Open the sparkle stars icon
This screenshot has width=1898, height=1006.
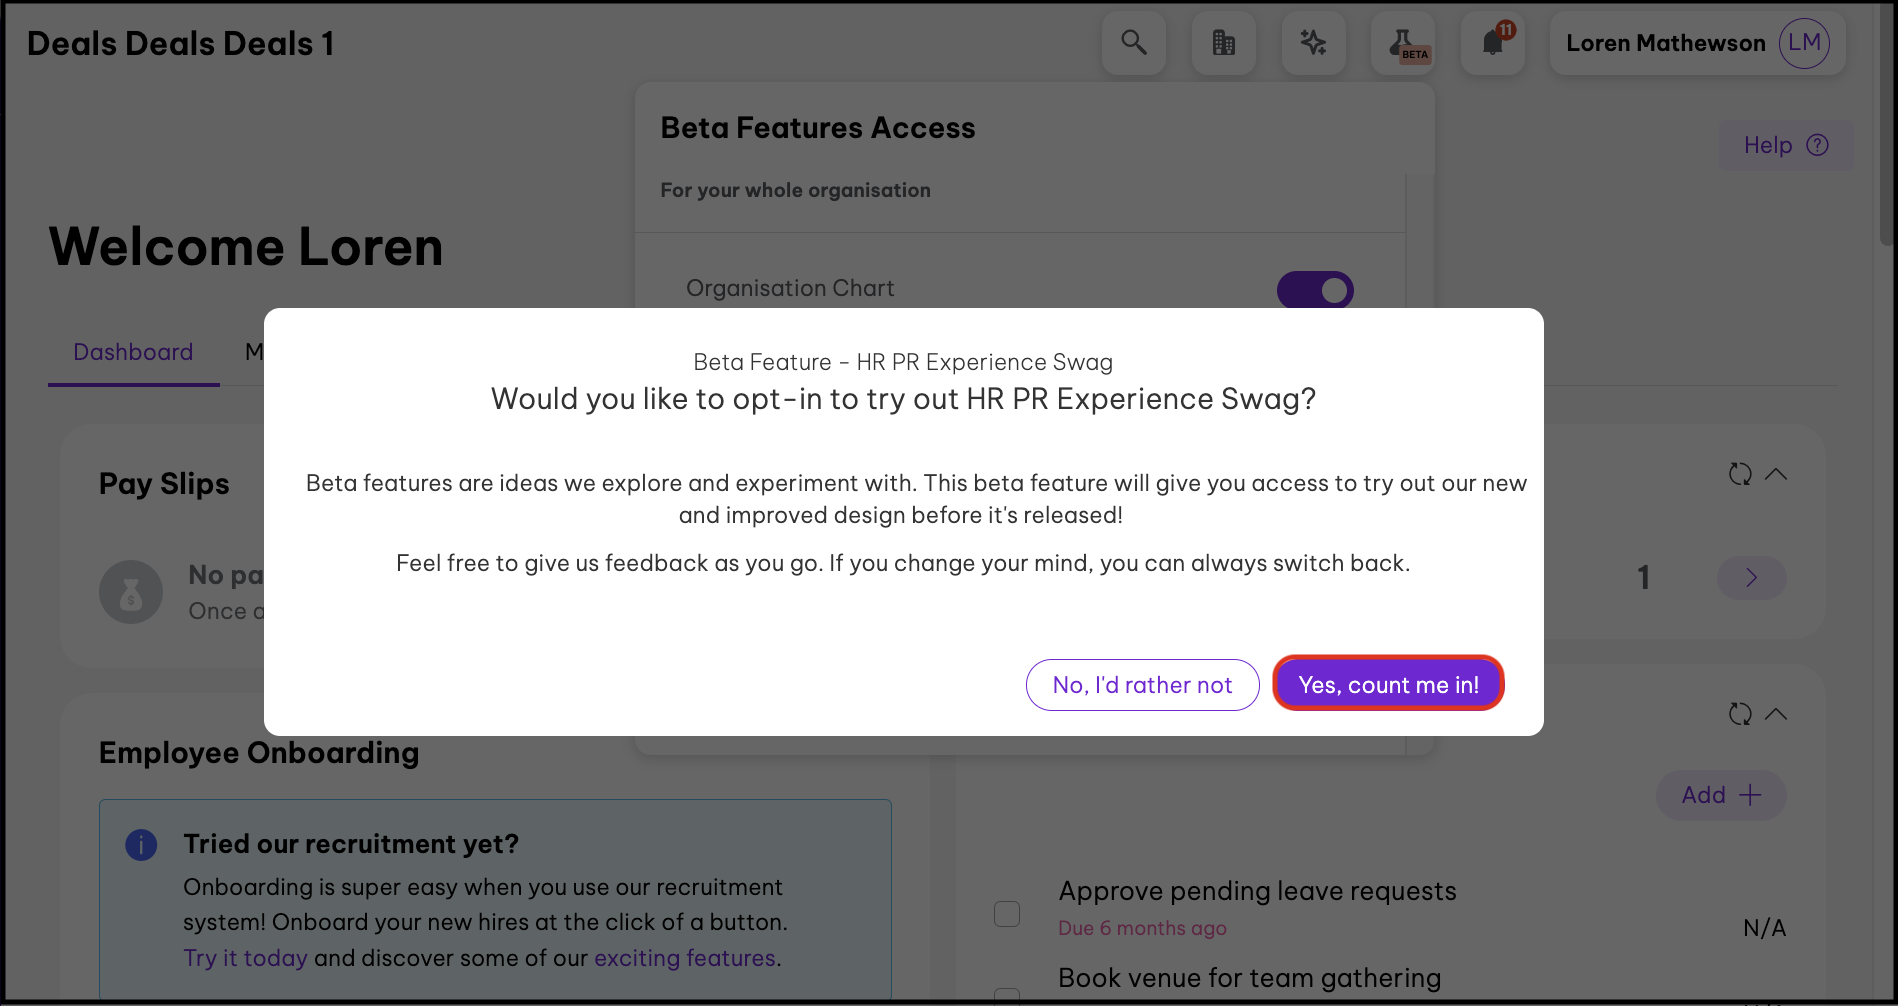pyautogui.click(x=1313, y=43)
